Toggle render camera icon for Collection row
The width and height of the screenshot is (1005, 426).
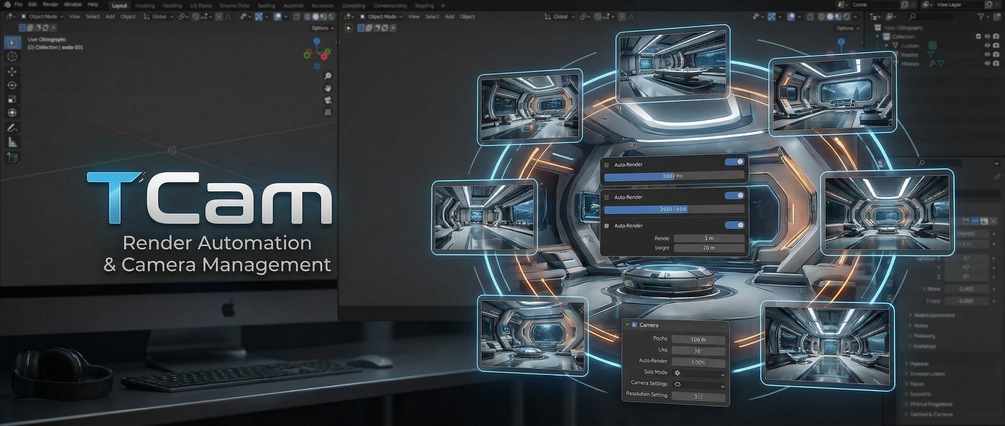tap(996, 37)
